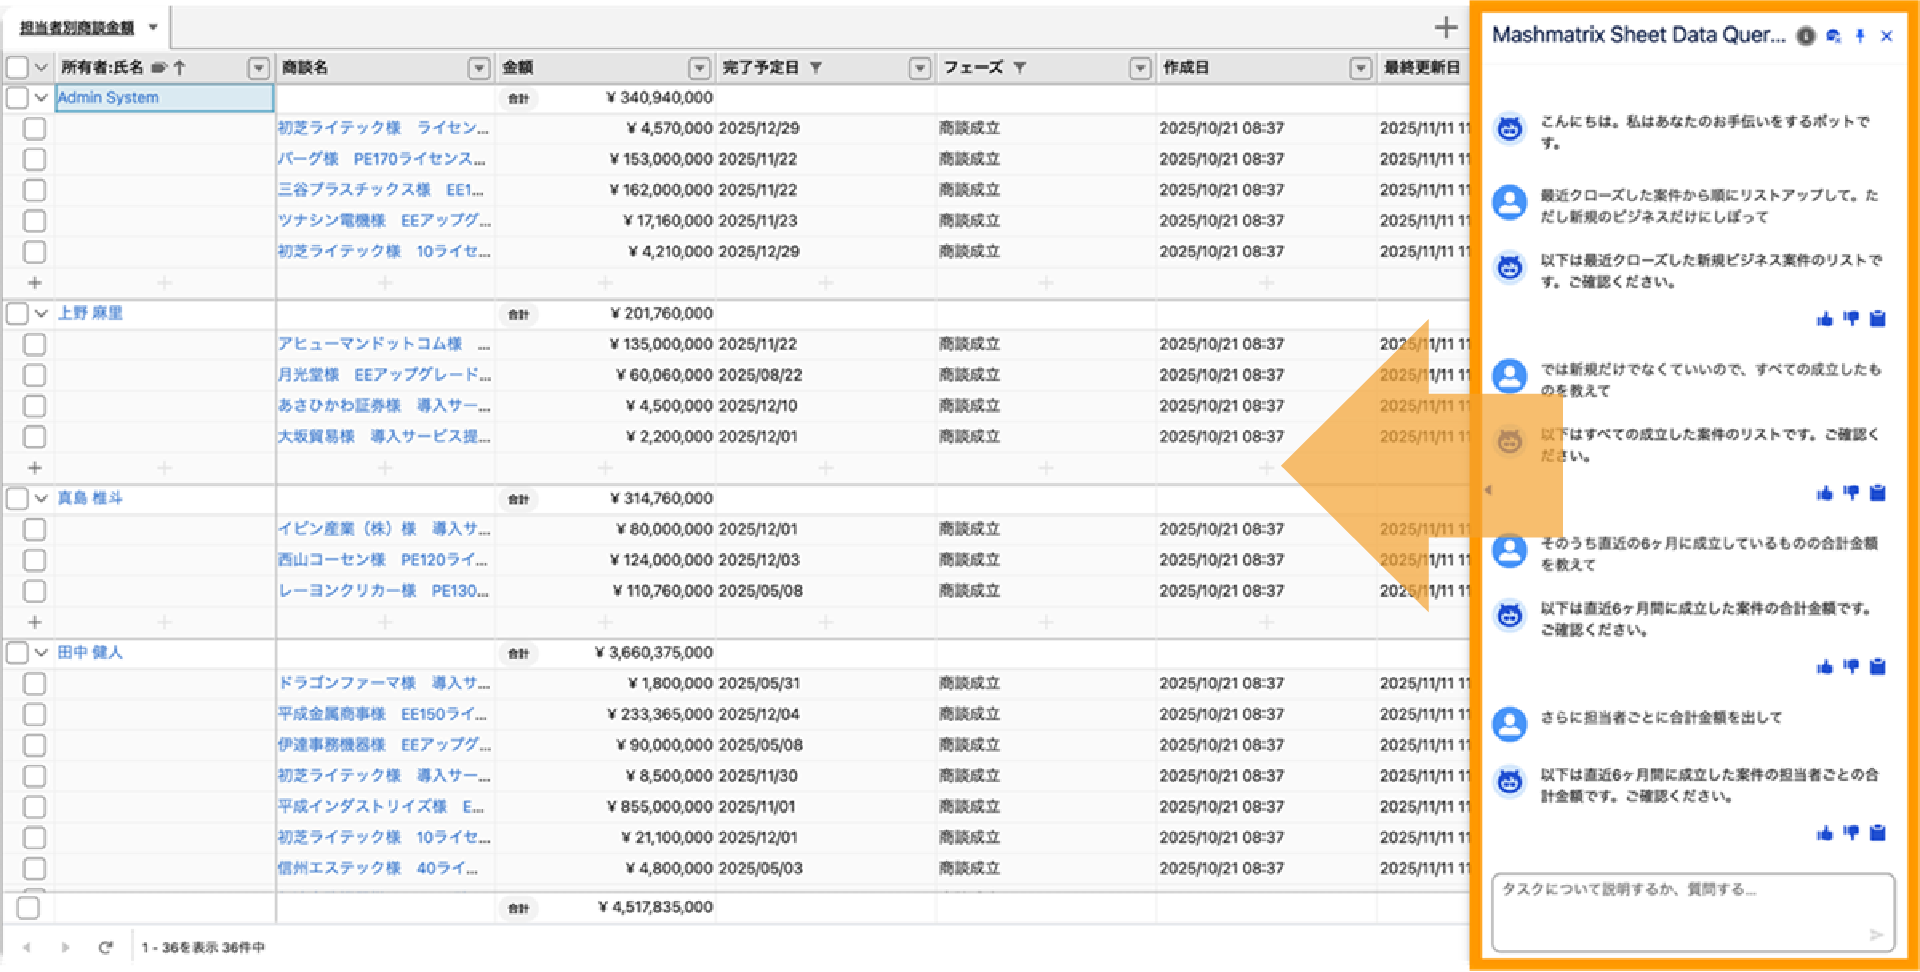Toggle the select-all checkbox in header
This screenshot has width=1920, height=972.
(x=17, y=68)
